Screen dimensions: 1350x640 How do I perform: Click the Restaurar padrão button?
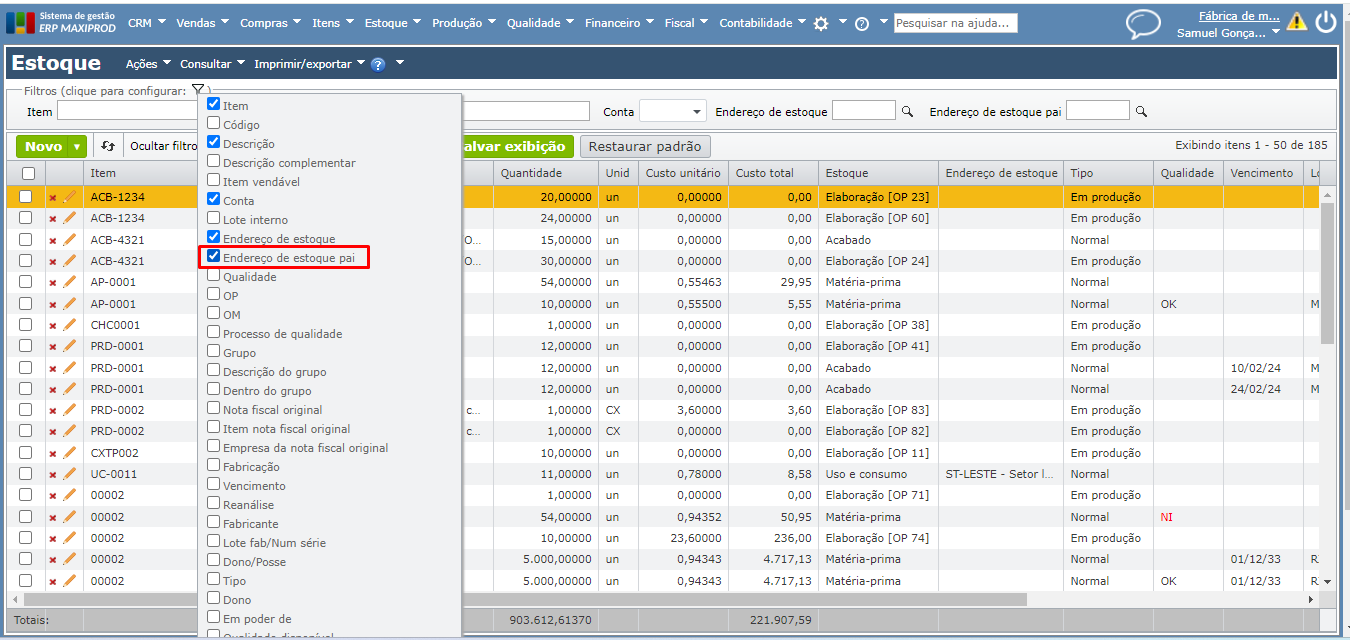(645, 147)
